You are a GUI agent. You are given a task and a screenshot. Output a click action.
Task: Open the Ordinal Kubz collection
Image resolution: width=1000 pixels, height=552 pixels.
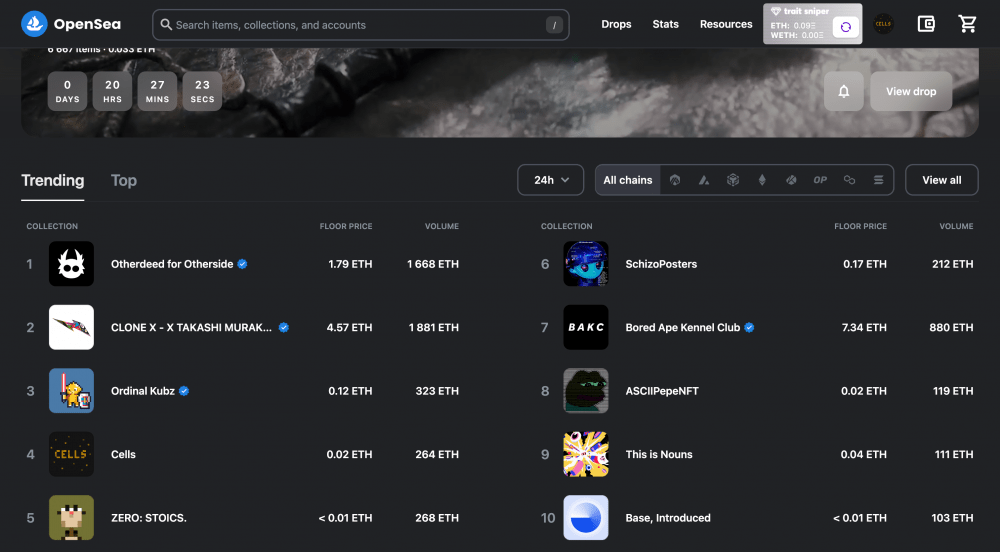[x=143, y=391]
